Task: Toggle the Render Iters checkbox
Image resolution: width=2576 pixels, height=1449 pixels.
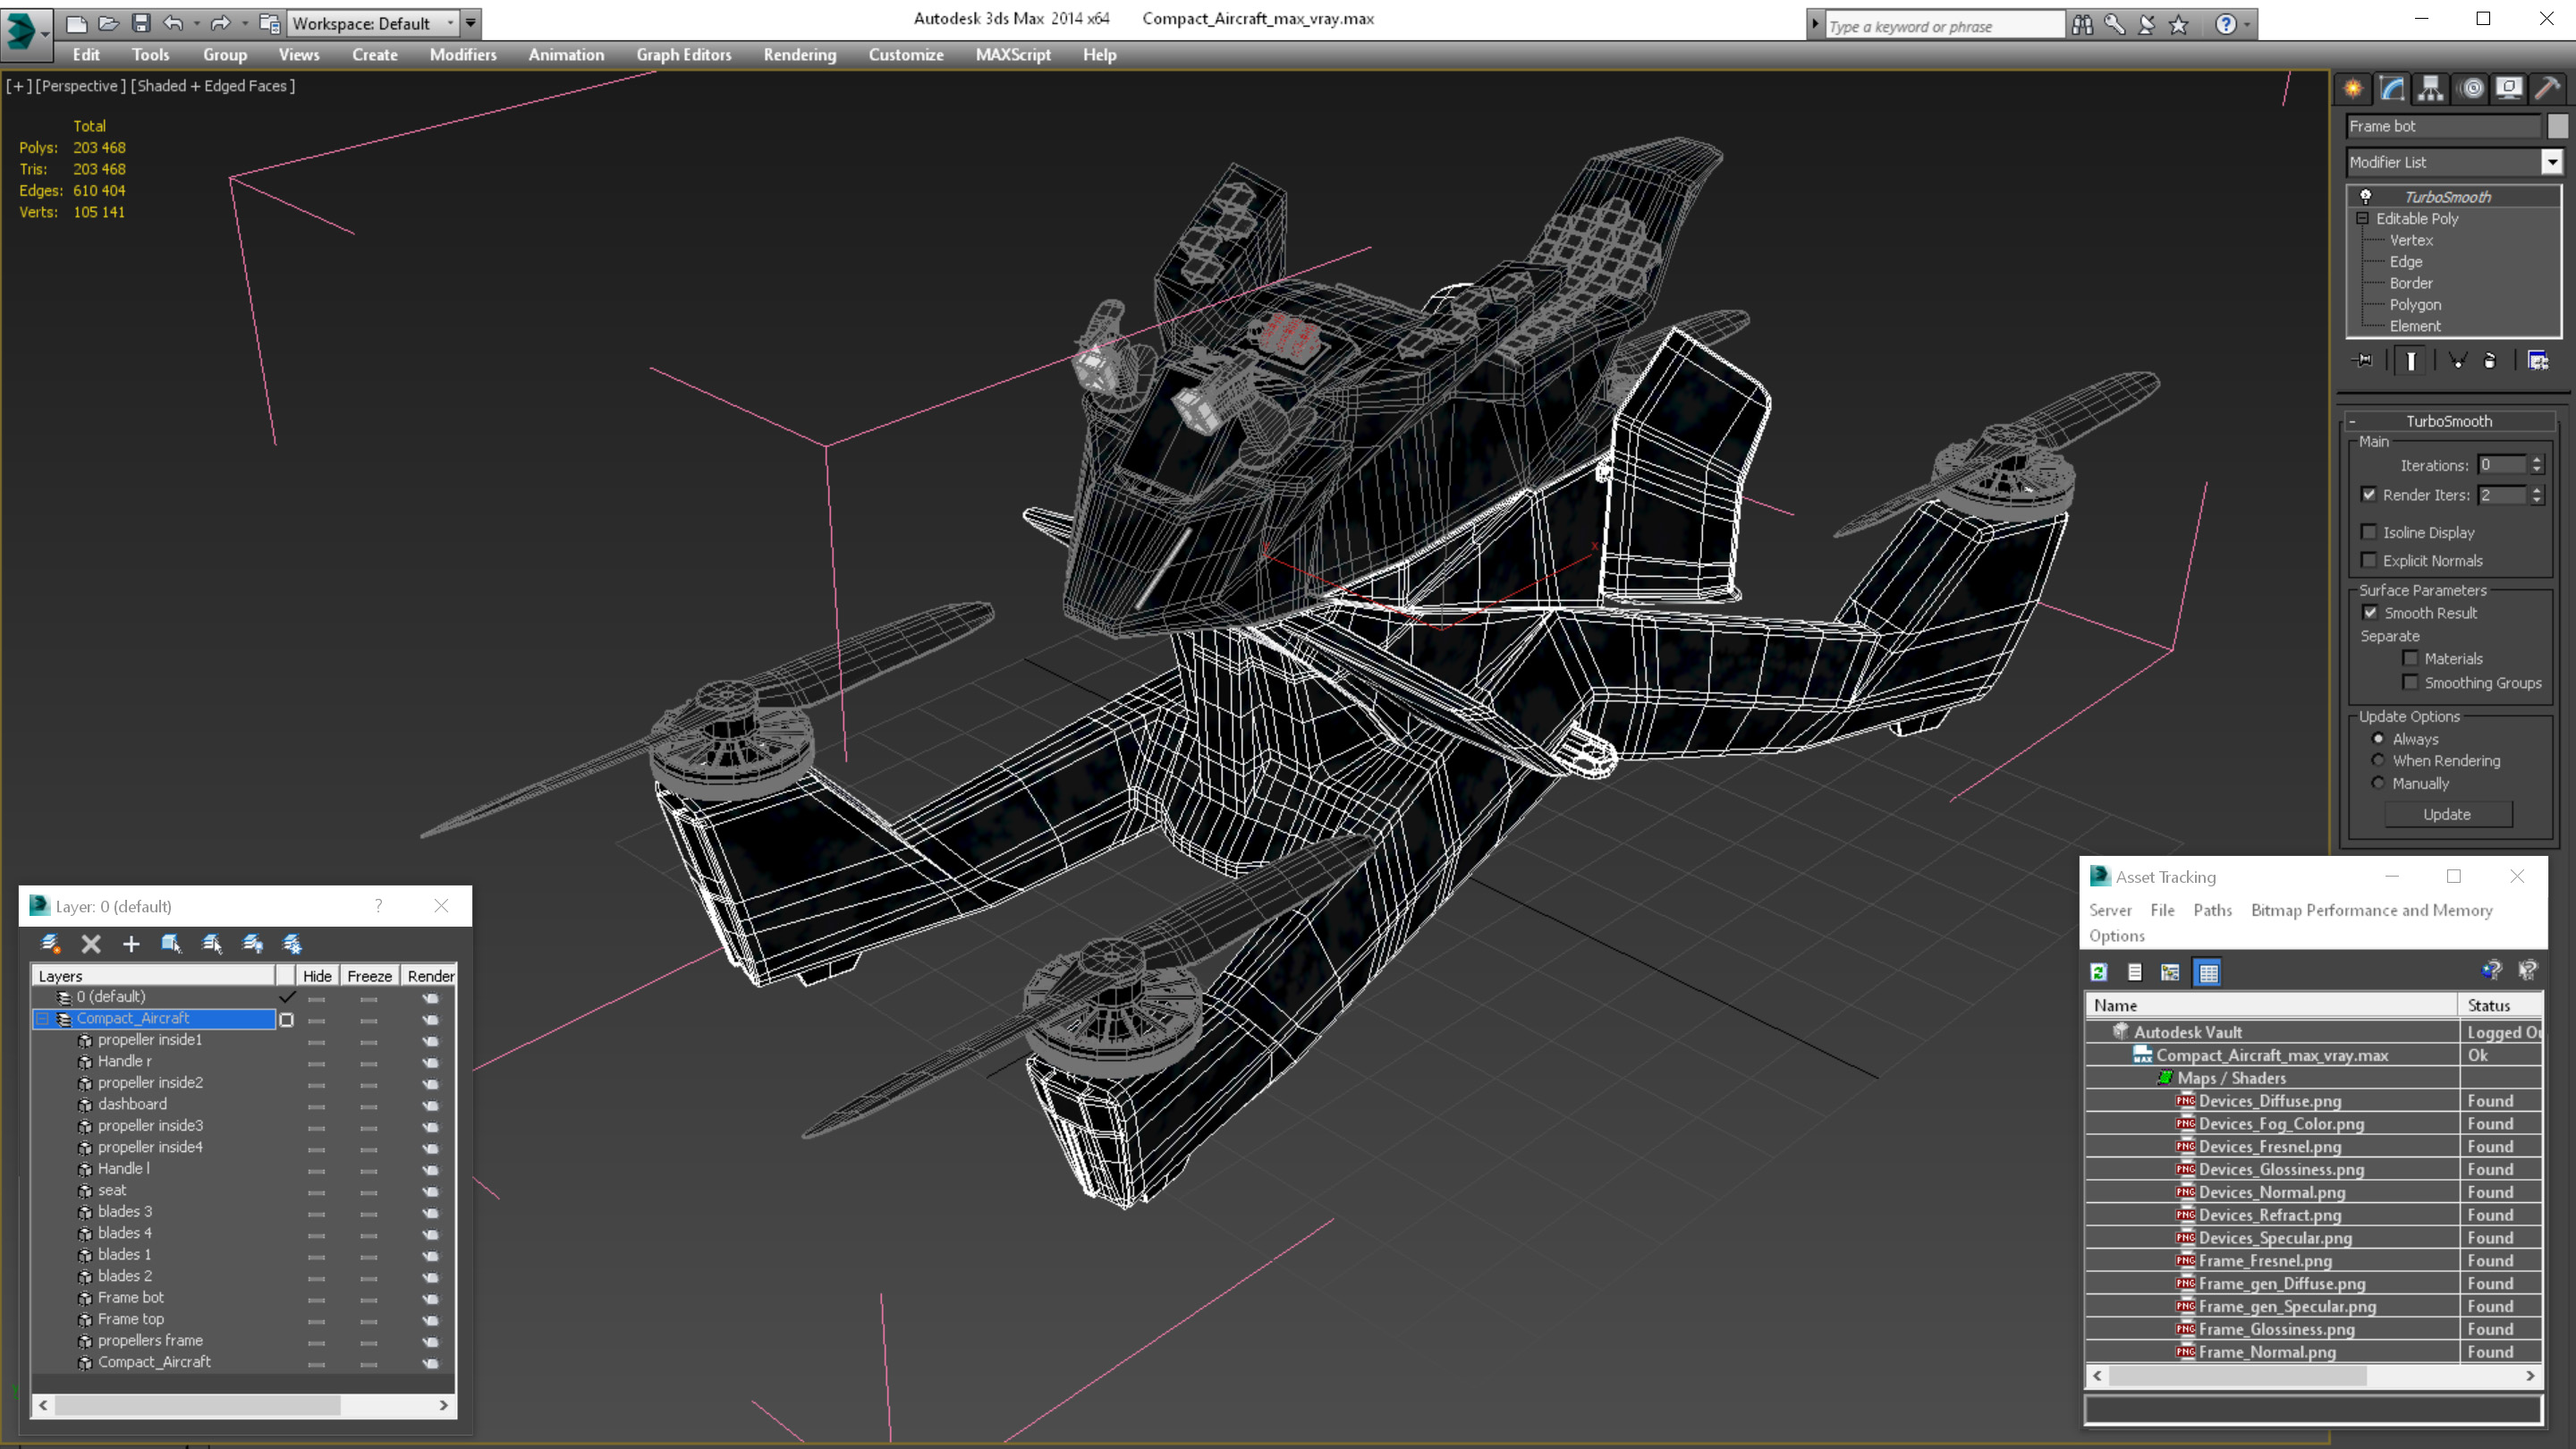Action: click(2368, 494)
